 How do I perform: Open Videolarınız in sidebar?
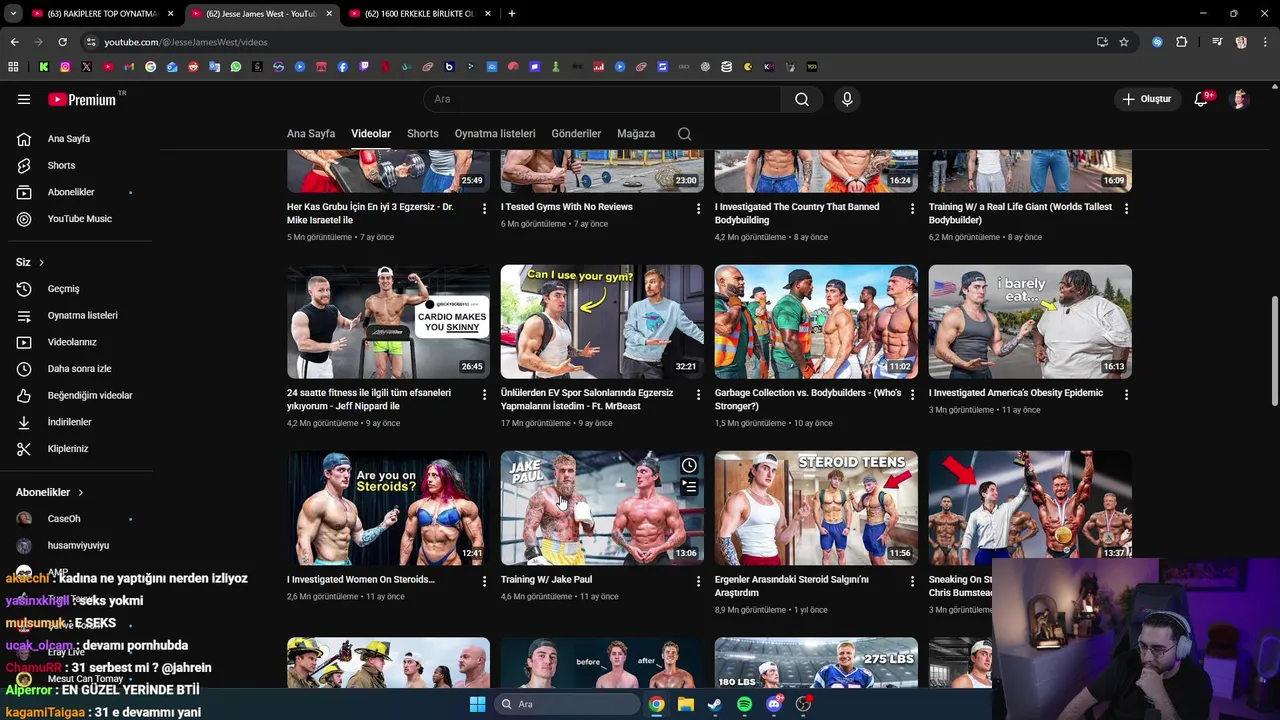80,342
